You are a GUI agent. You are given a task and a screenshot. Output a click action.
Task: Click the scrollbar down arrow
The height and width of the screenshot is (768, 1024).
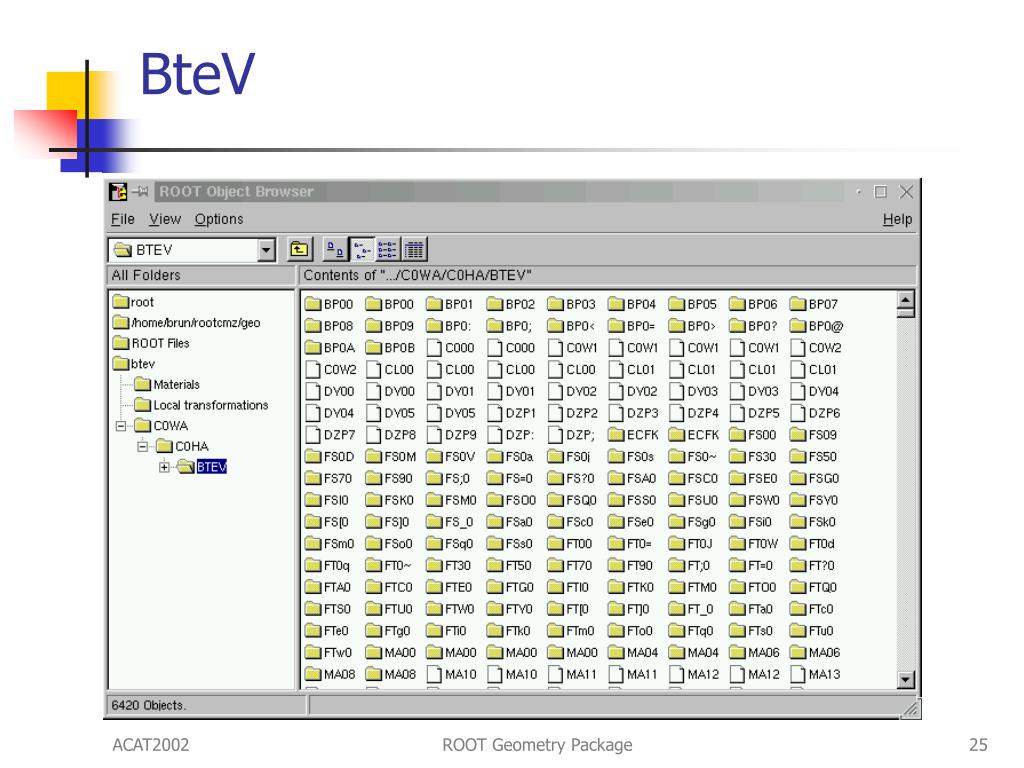pyautogui.click(x=905, y=680)
